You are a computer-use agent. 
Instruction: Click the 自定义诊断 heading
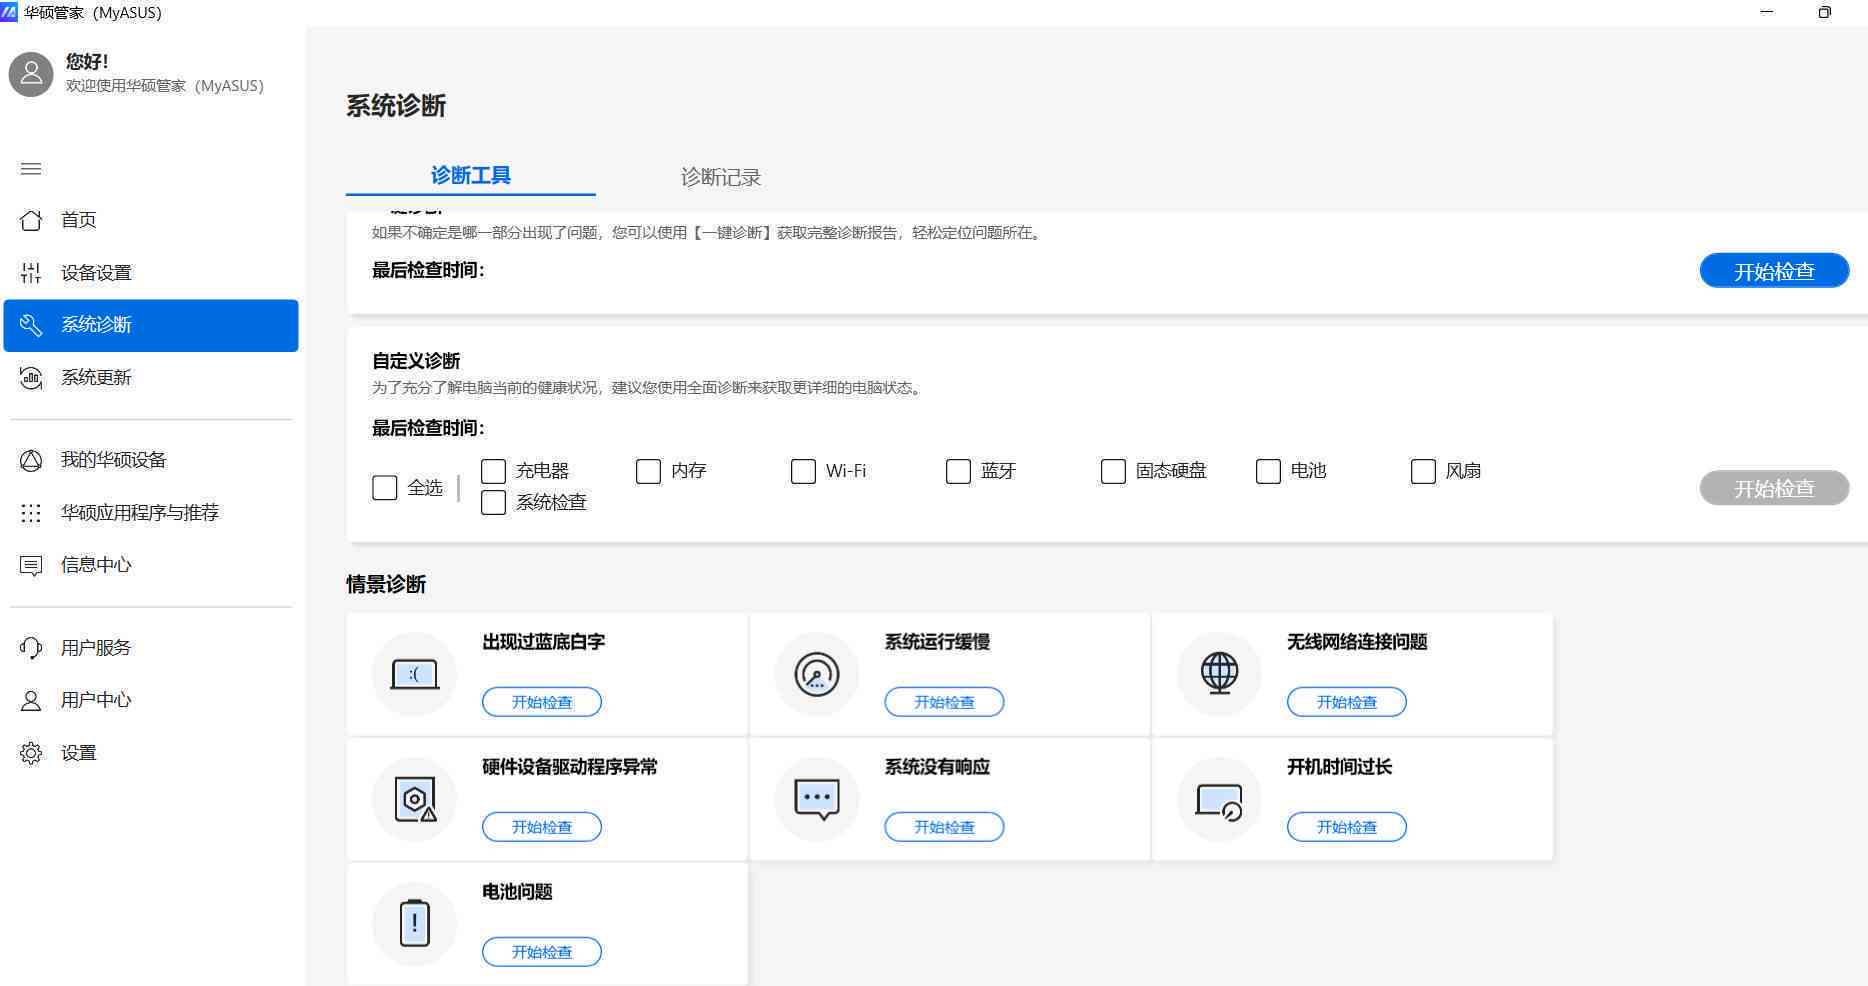tap(416, 361)
